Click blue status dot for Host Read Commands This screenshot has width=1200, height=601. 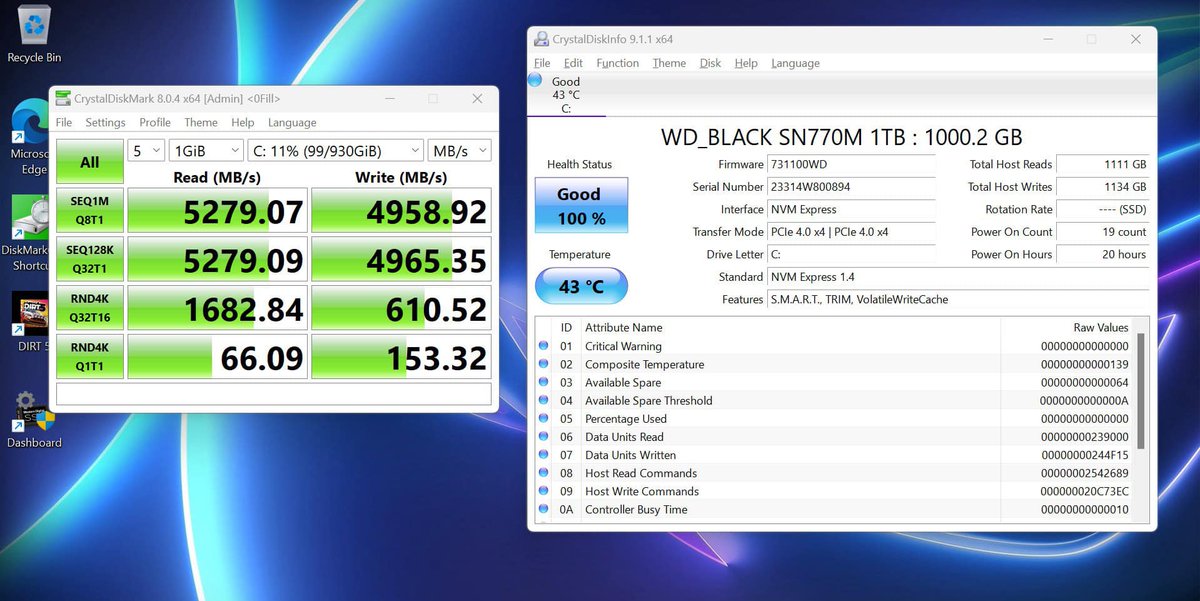pos(544,473)
